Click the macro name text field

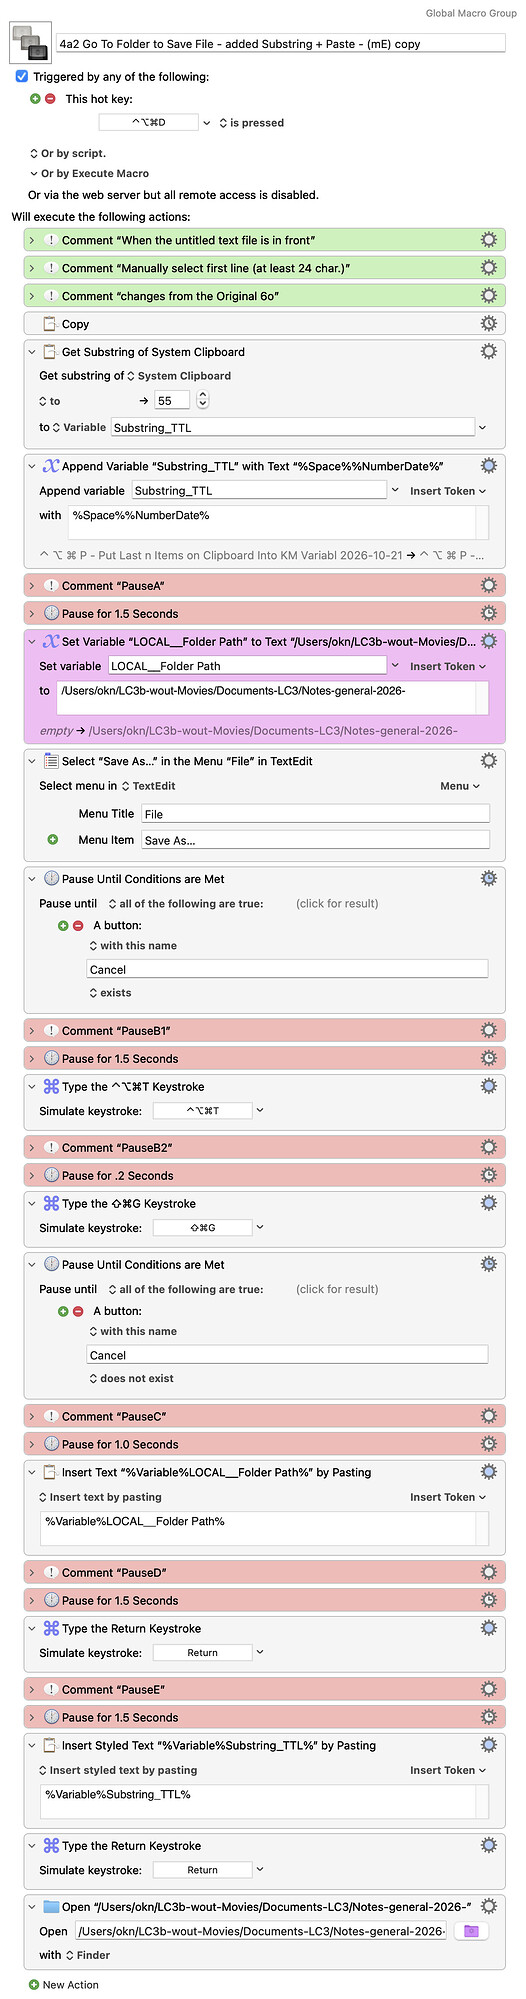click(x=281, y=43)
